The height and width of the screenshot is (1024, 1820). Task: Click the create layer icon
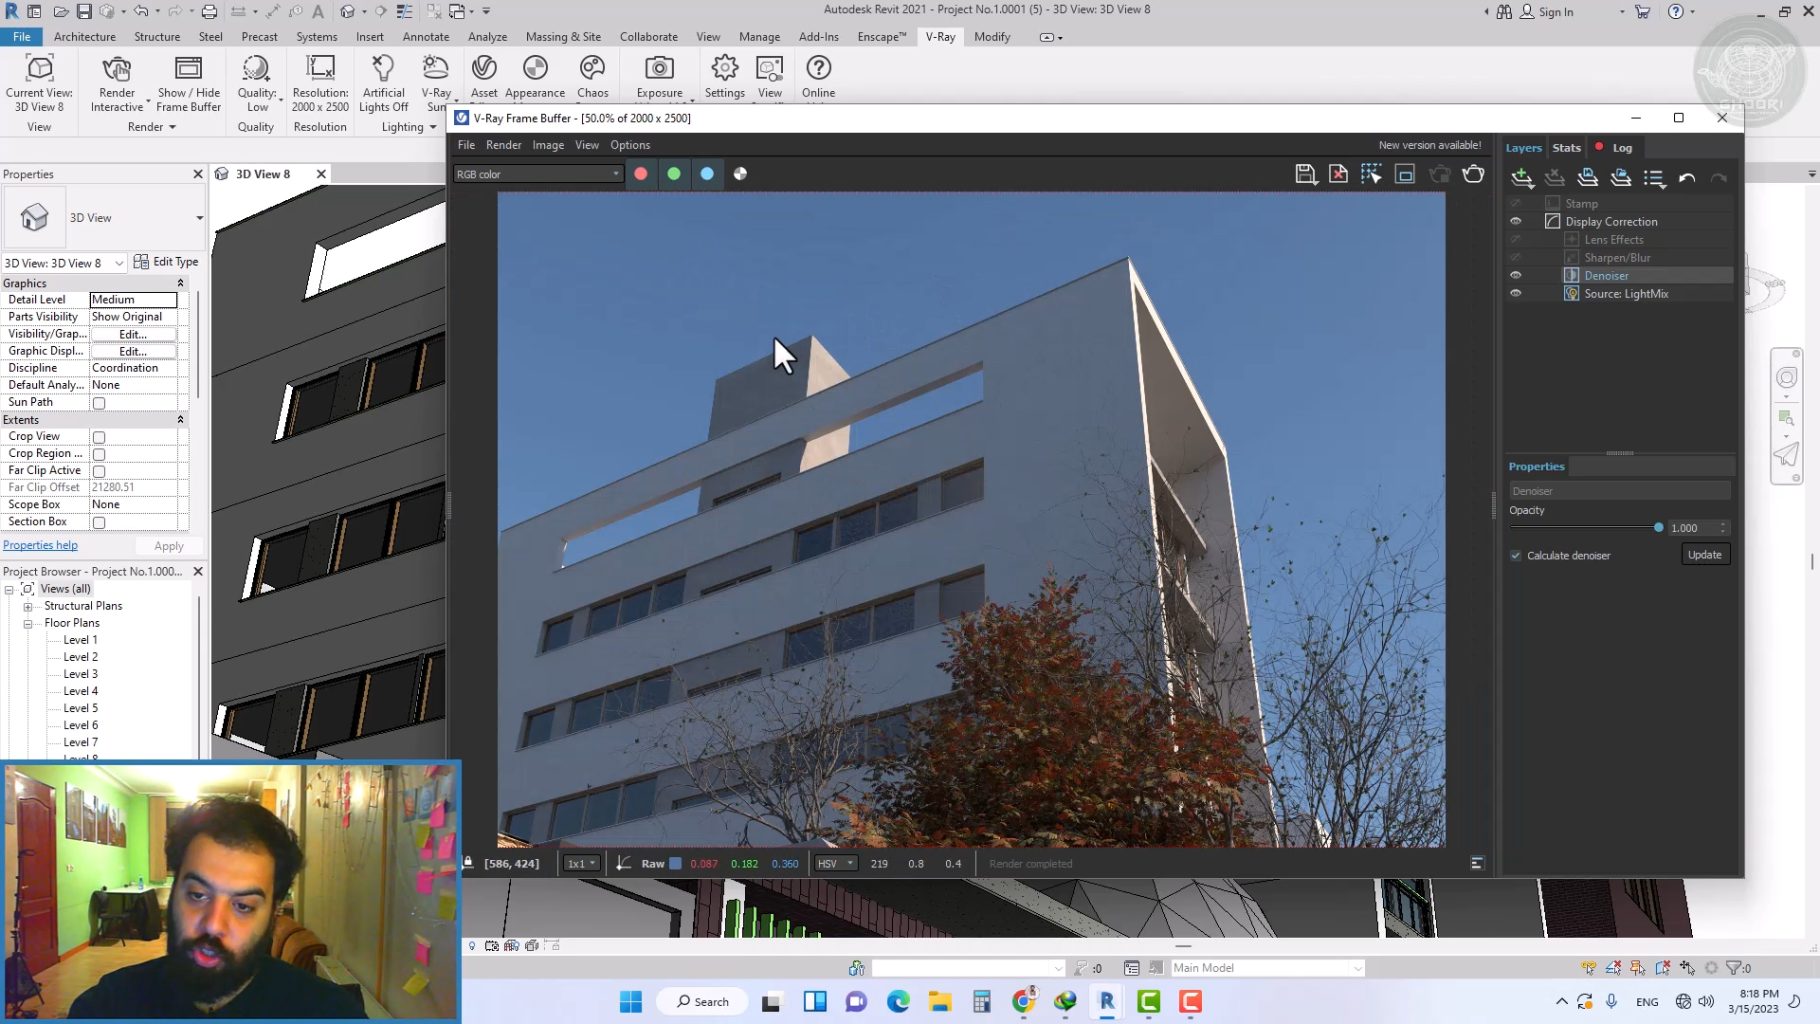click(x=1522, y=178)
